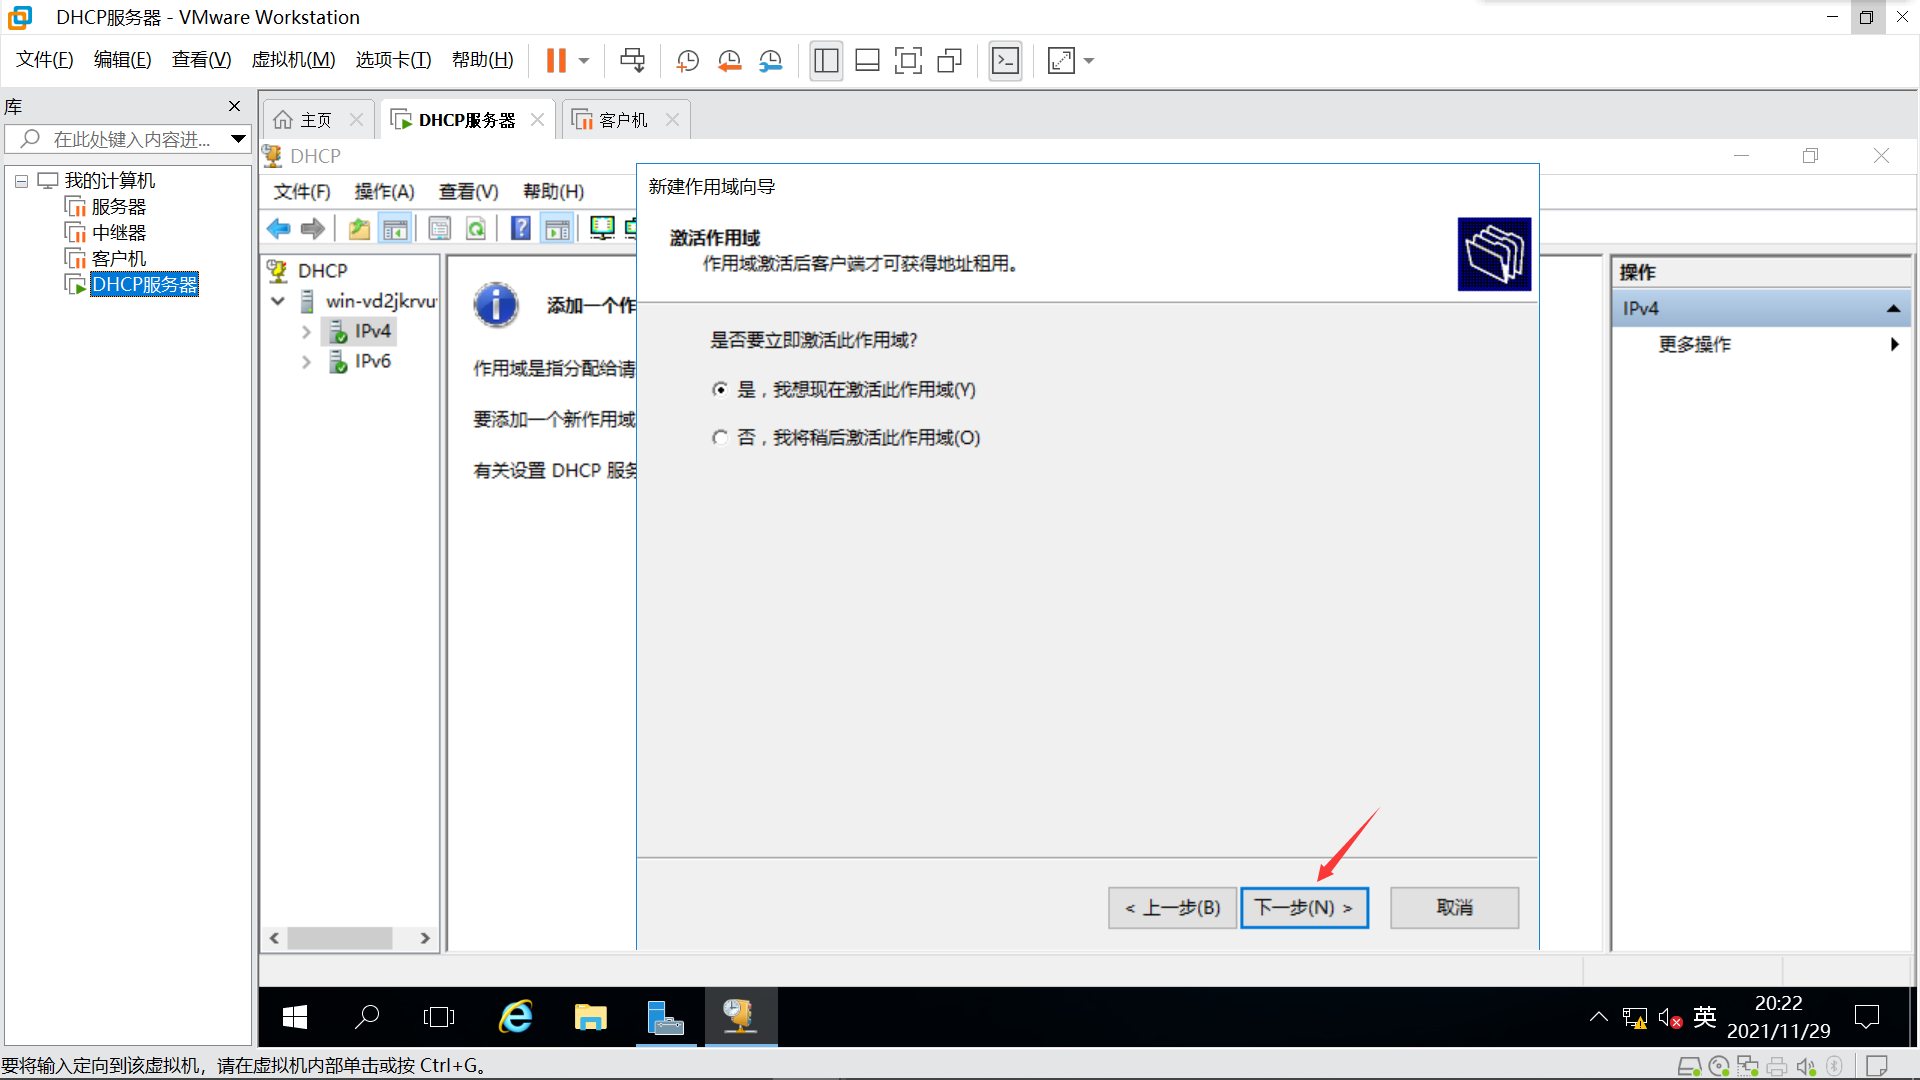Click send Ctrl+Alt+Del icon
Viewport: 1920px width, 1080px height.
632,61
